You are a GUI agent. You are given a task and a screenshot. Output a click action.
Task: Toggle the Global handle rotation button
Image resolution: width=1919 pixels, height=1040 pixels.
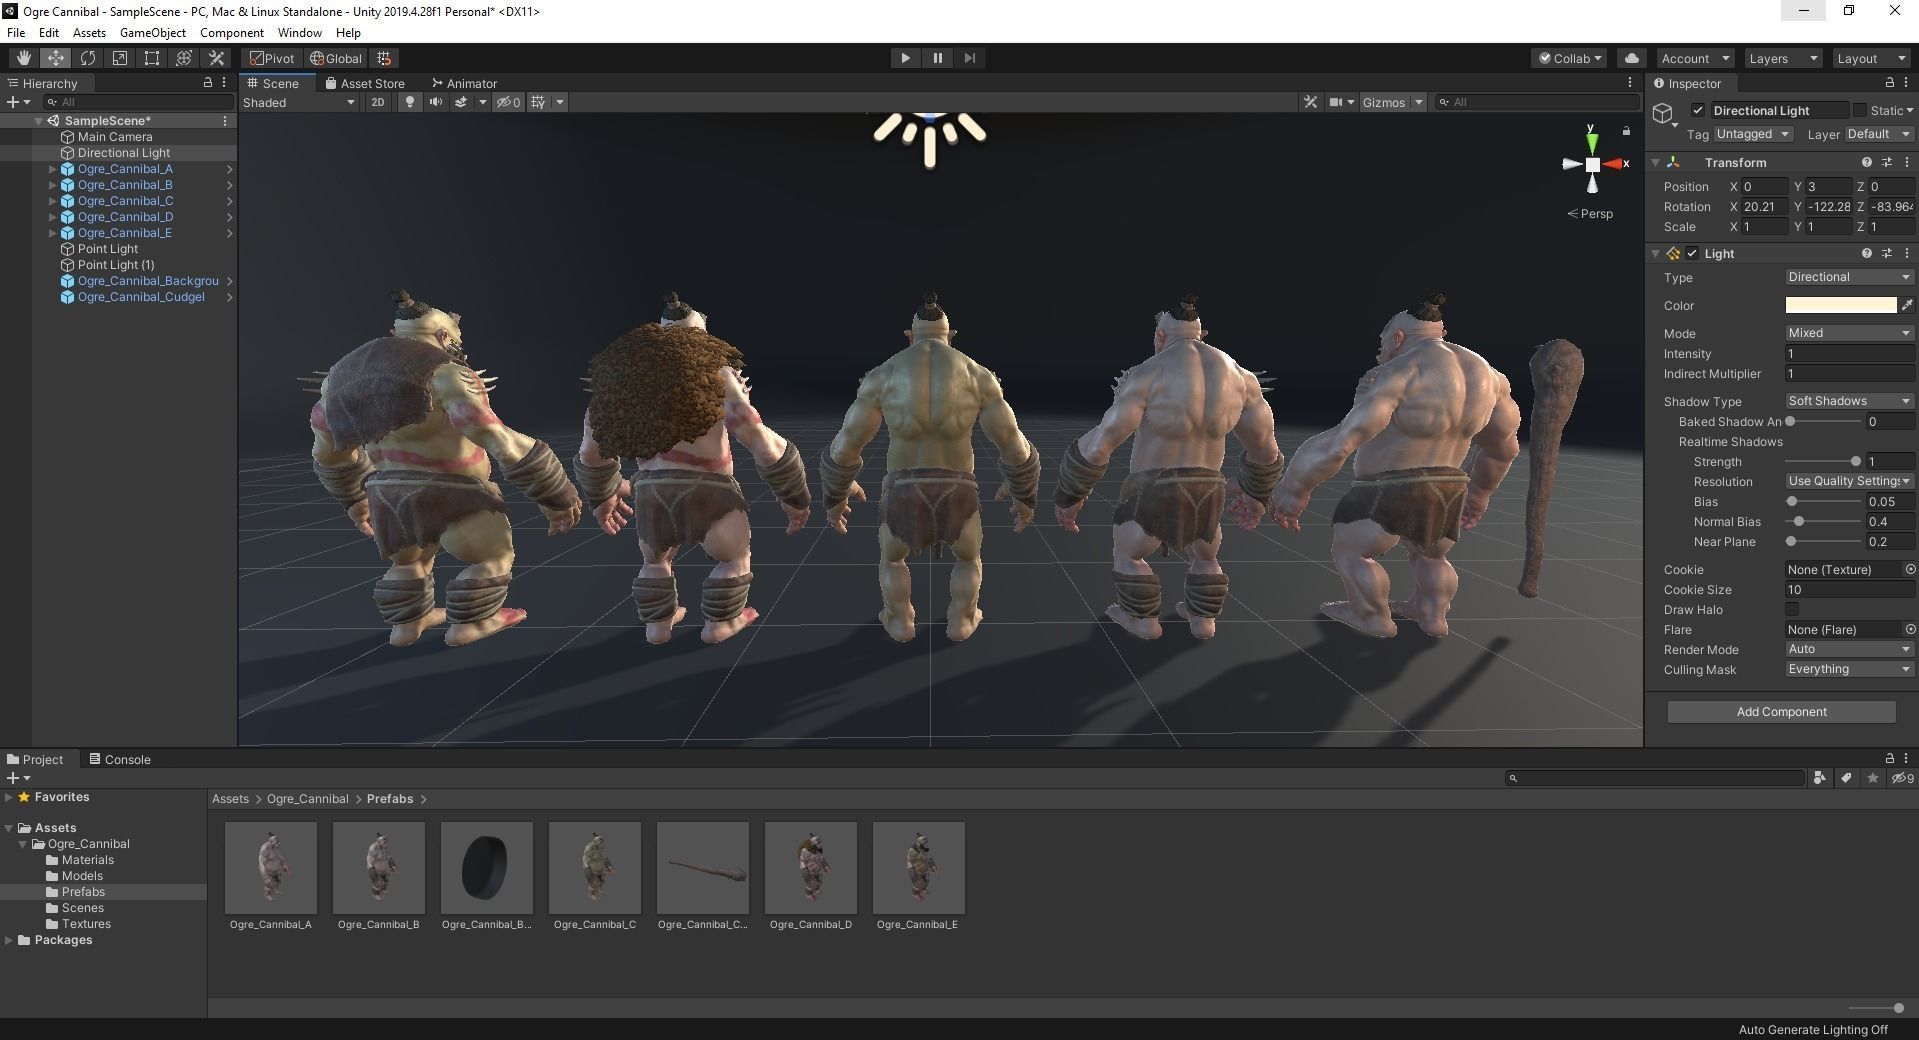point(336,58)
